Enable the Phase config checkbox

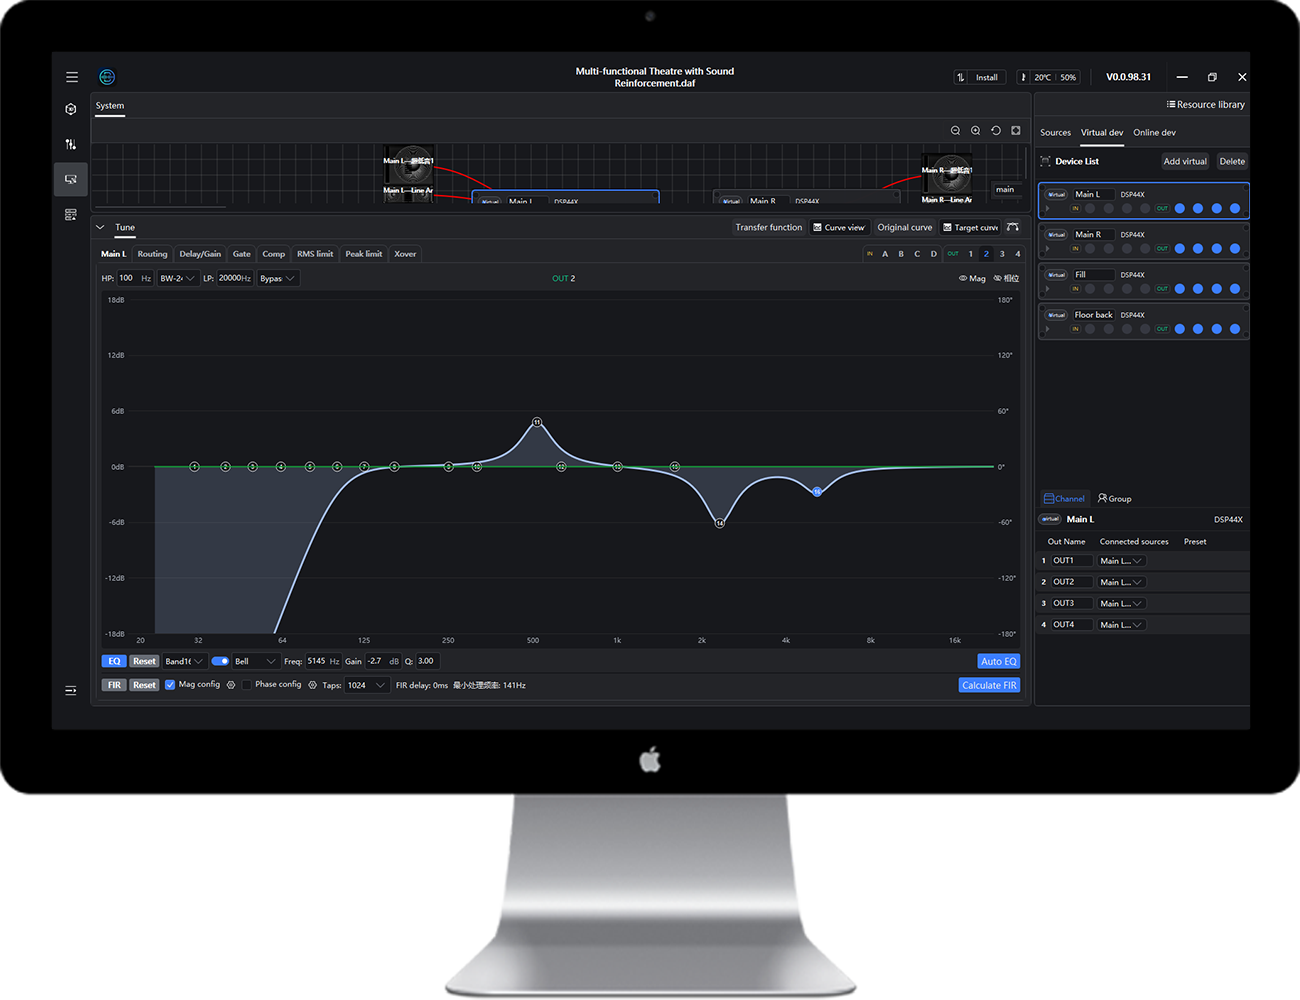pos(247,685)
